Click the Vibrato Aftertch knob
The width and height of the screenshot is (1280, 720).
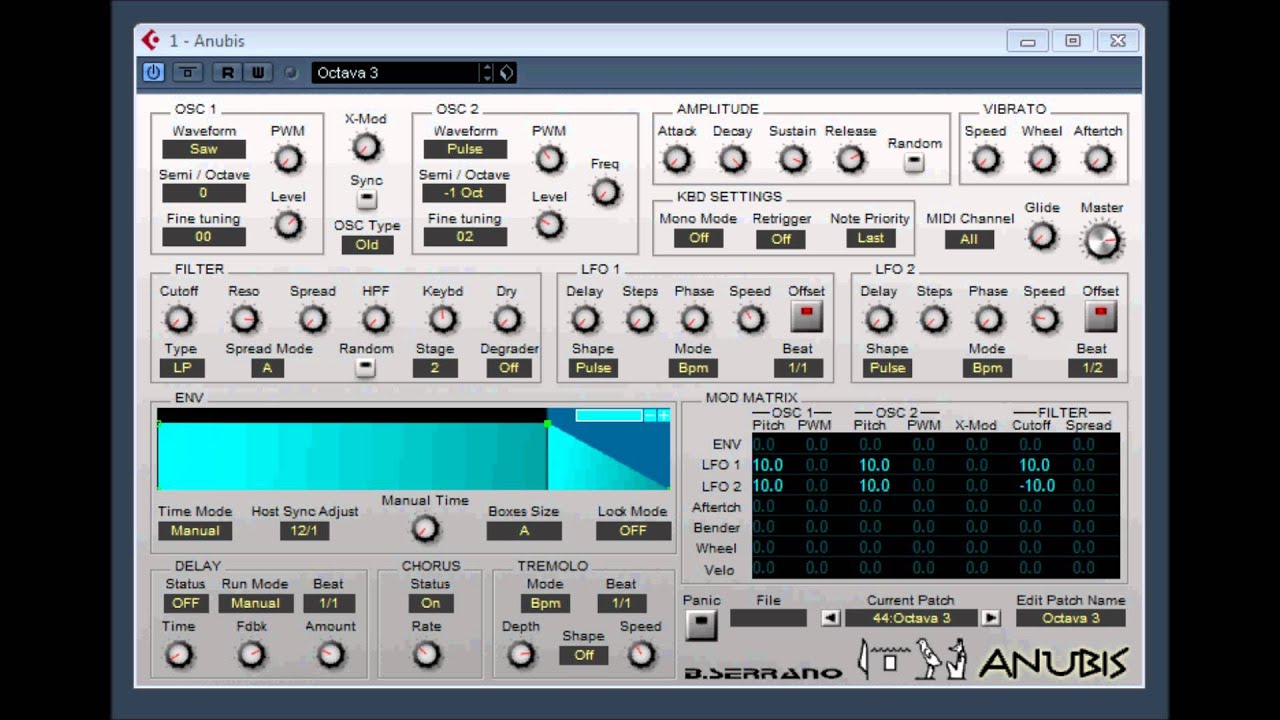point(1098,158)
